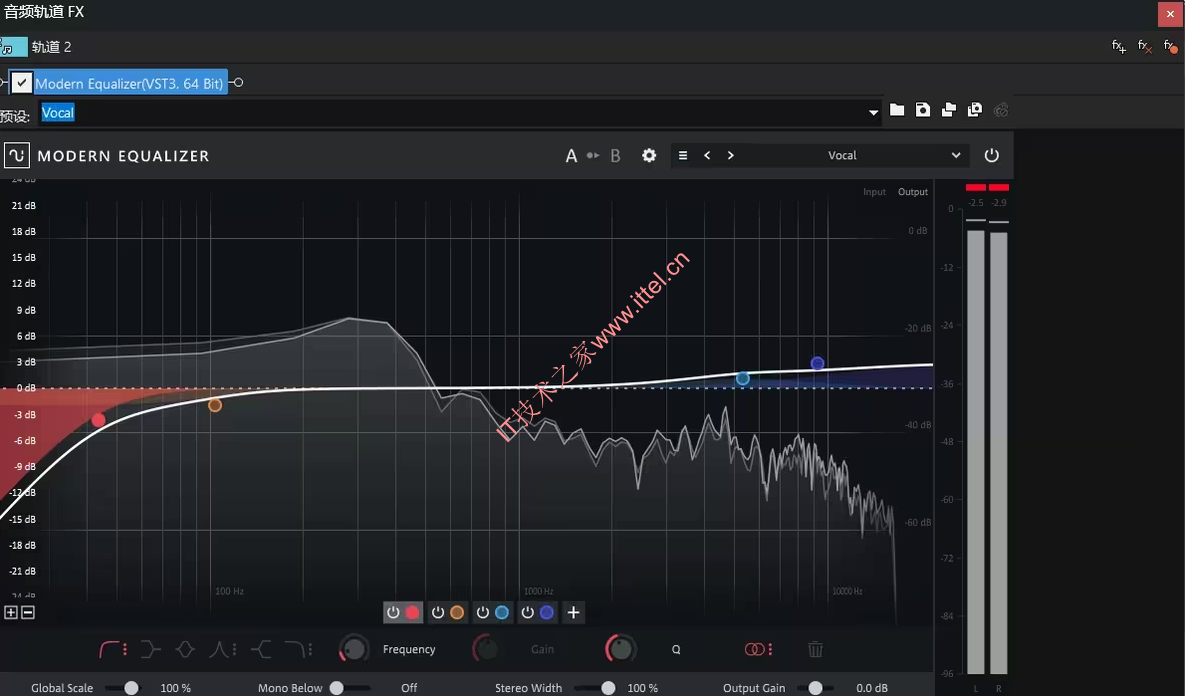Click the stereo linked-circles channel mode icon

click(x=754, y=649)
